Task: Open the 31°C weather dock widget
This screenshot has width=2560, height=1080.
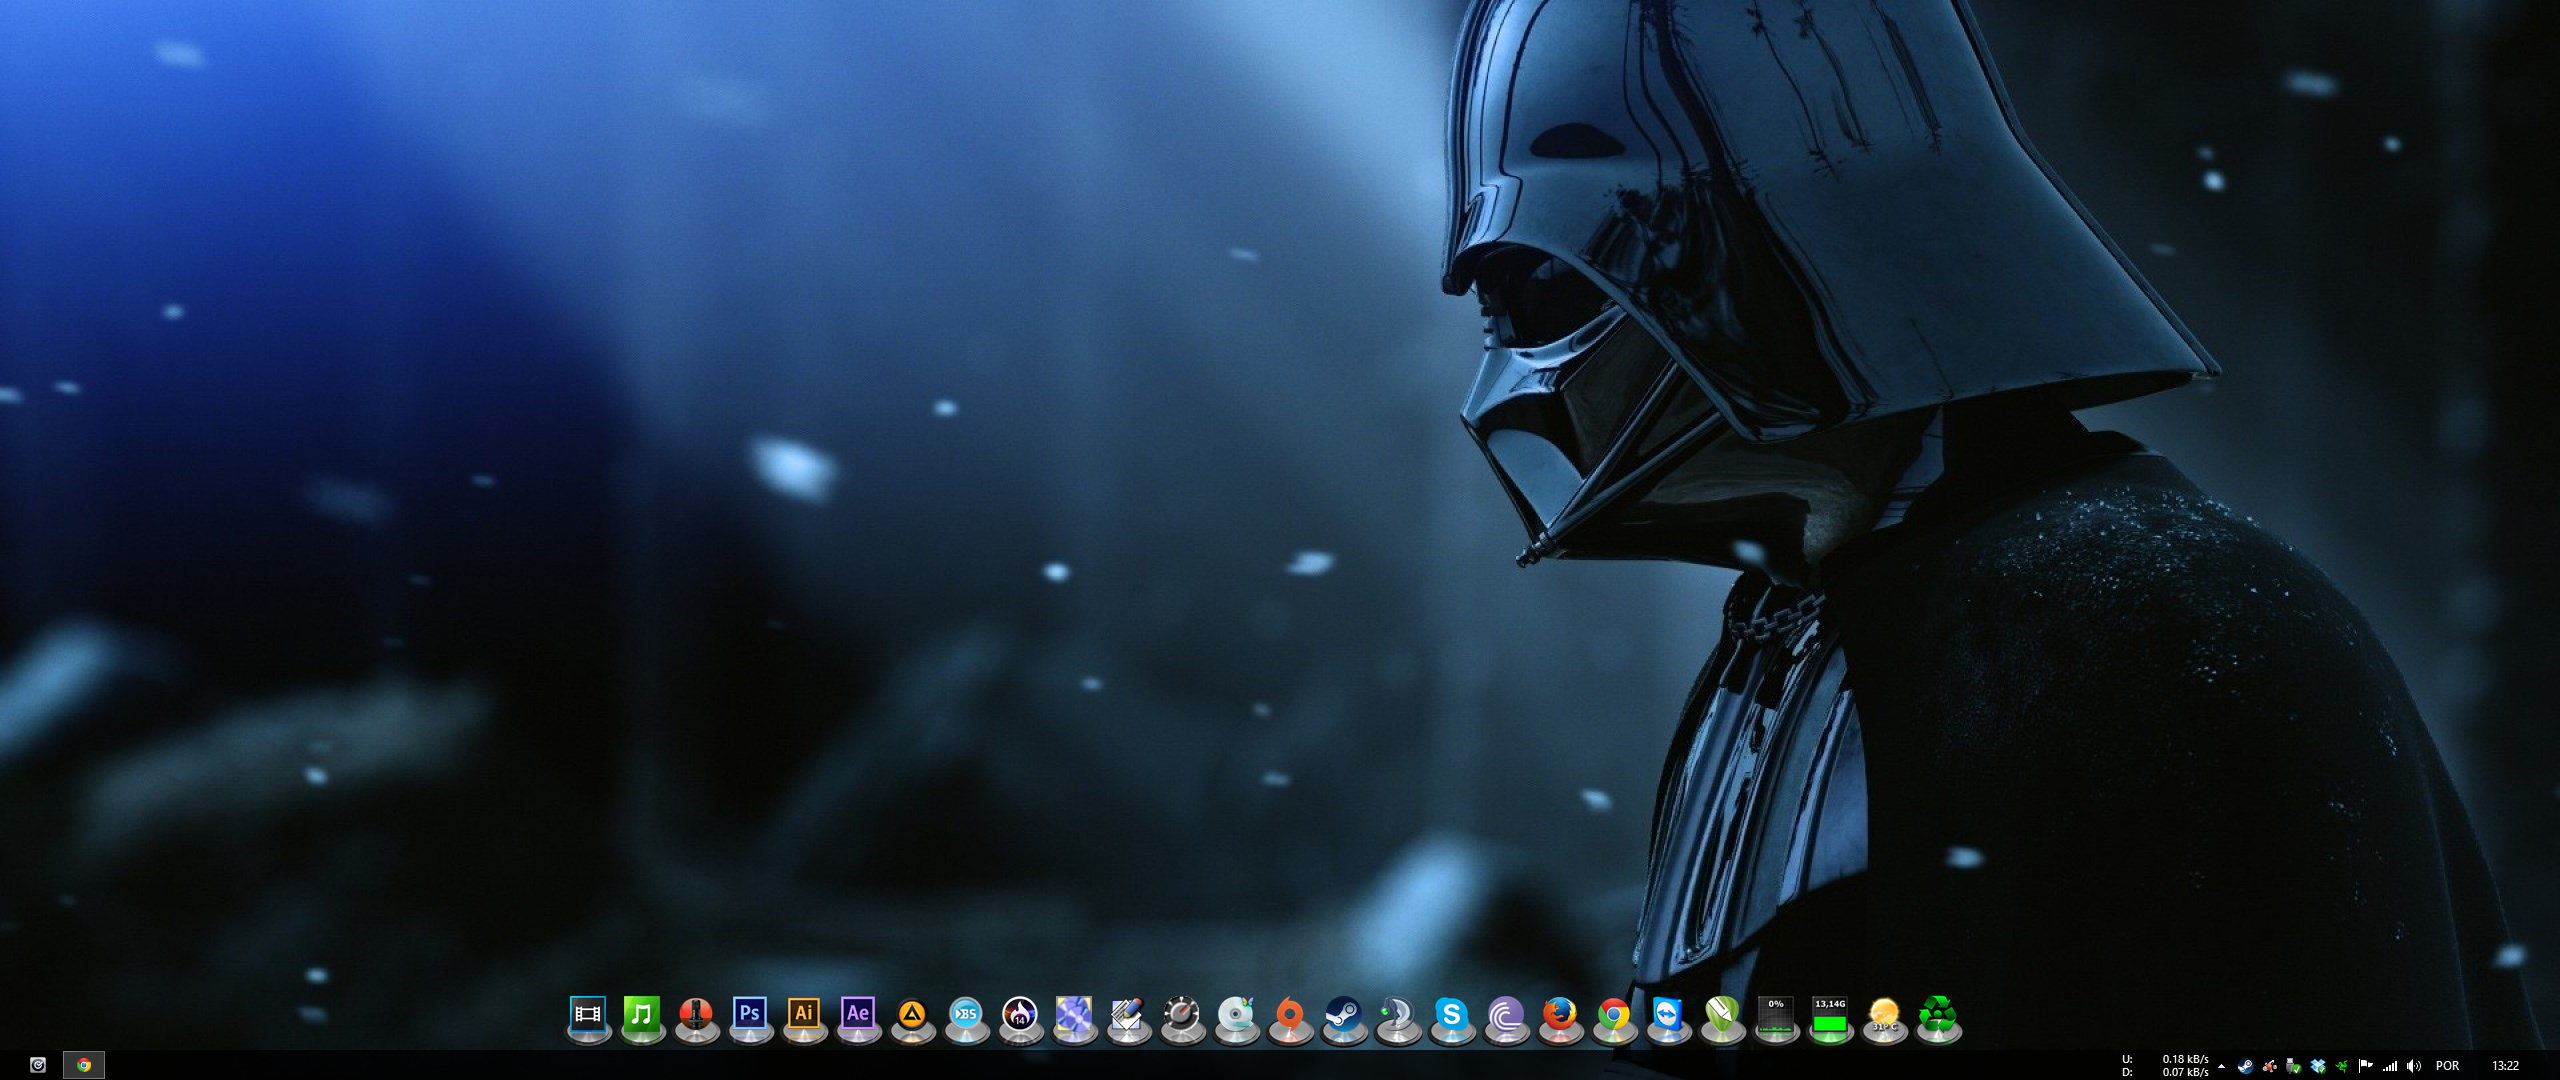Action: pyautogui.click(x=1884, y=1015)
